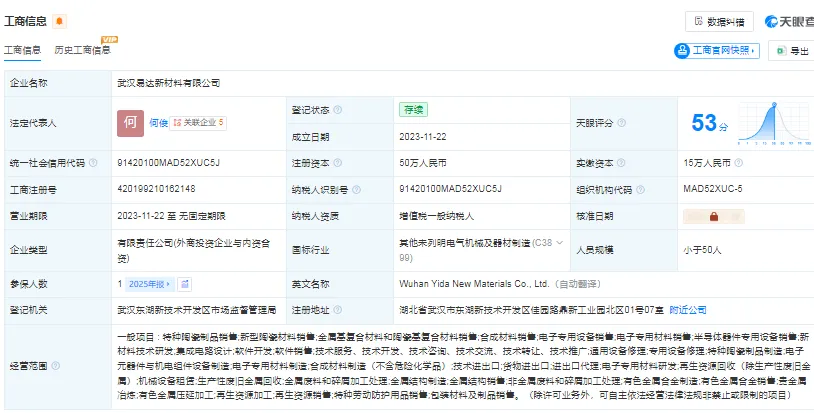Image resolution: width=814 pixels, height=413 pixels.
Task: Open legal representative 何俊 link
Action: click(158, 123)
